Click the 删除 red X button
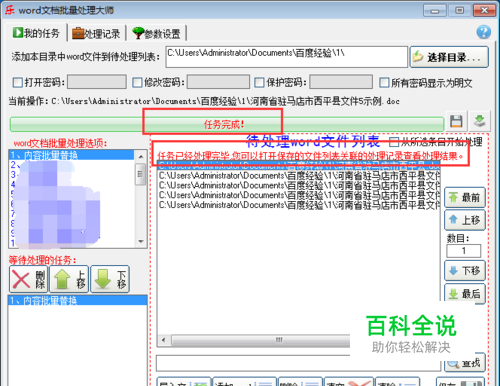 pyautogui.click(x=29, y=279)
